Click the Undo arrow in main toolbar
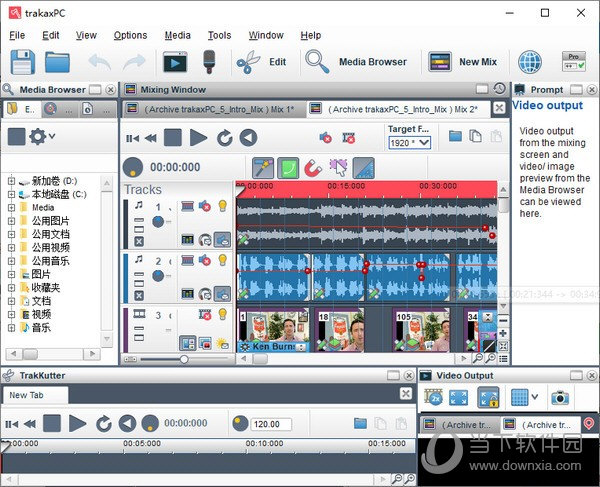This screenshot has height=487, width=600. 99,62
